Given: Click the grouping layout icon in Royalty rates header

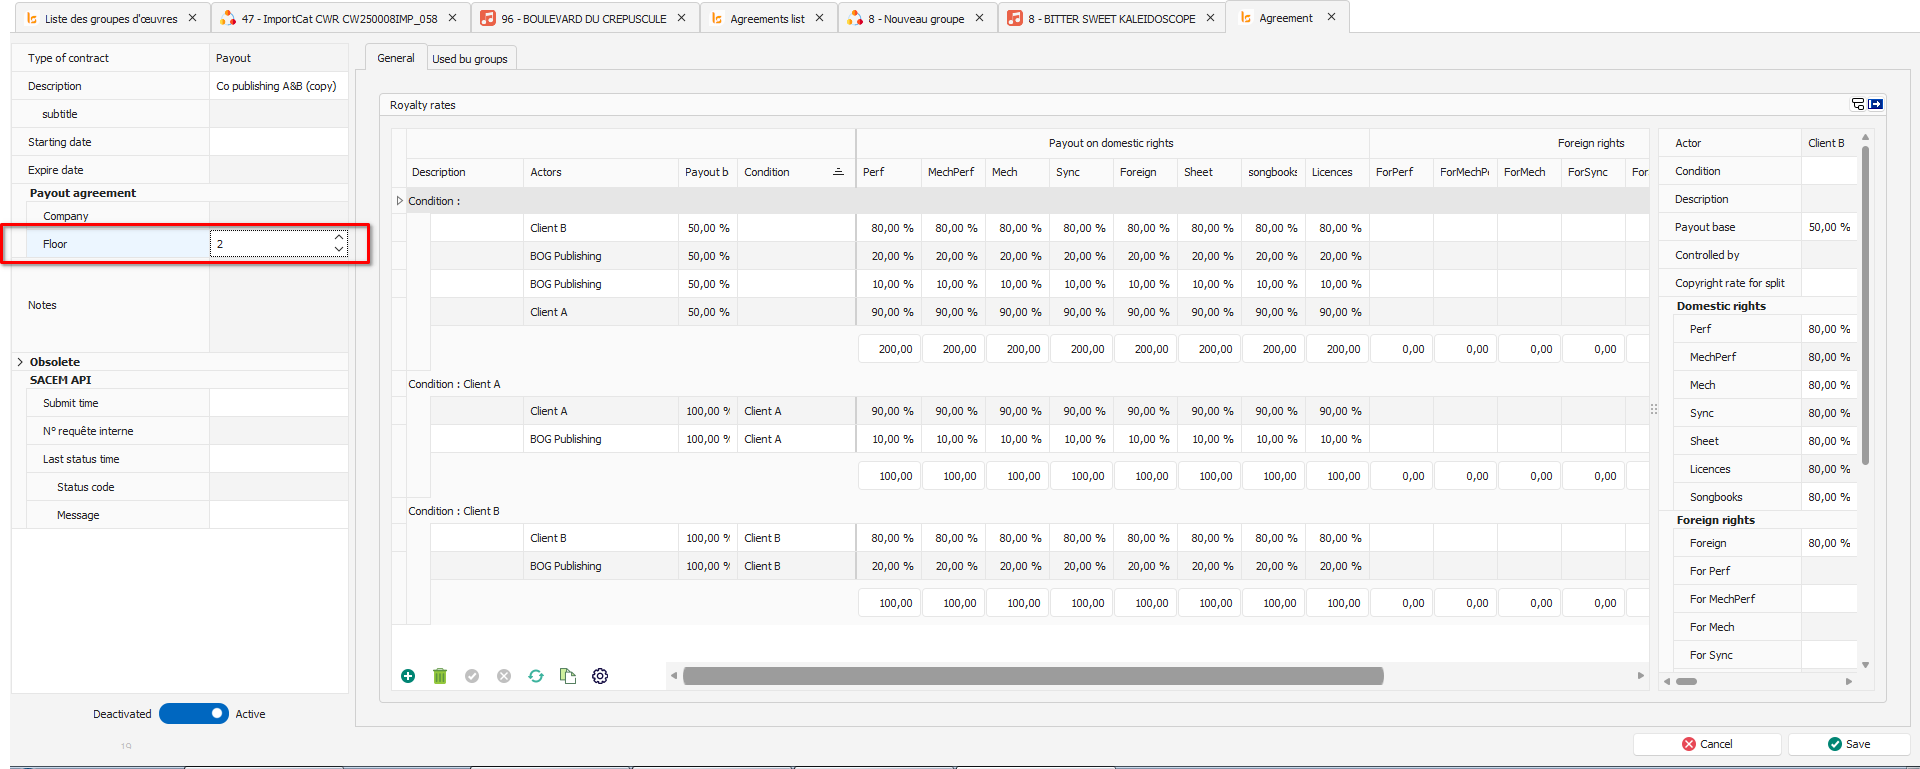Looking at the screenshot, I should pyautogui.click(x=1858, y=104).
